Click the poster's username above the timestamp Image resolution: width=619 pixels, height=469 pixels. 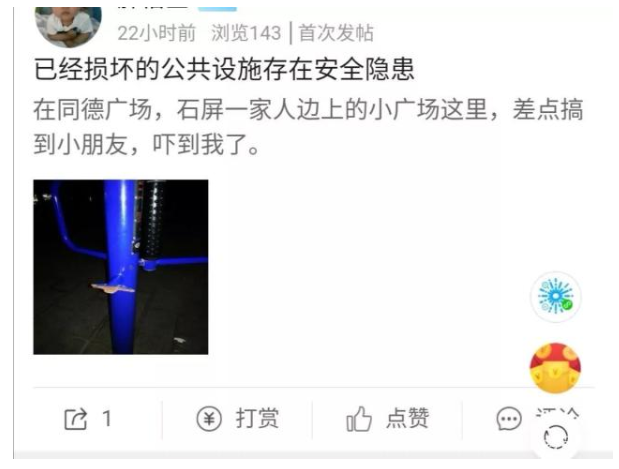[154, 8]
